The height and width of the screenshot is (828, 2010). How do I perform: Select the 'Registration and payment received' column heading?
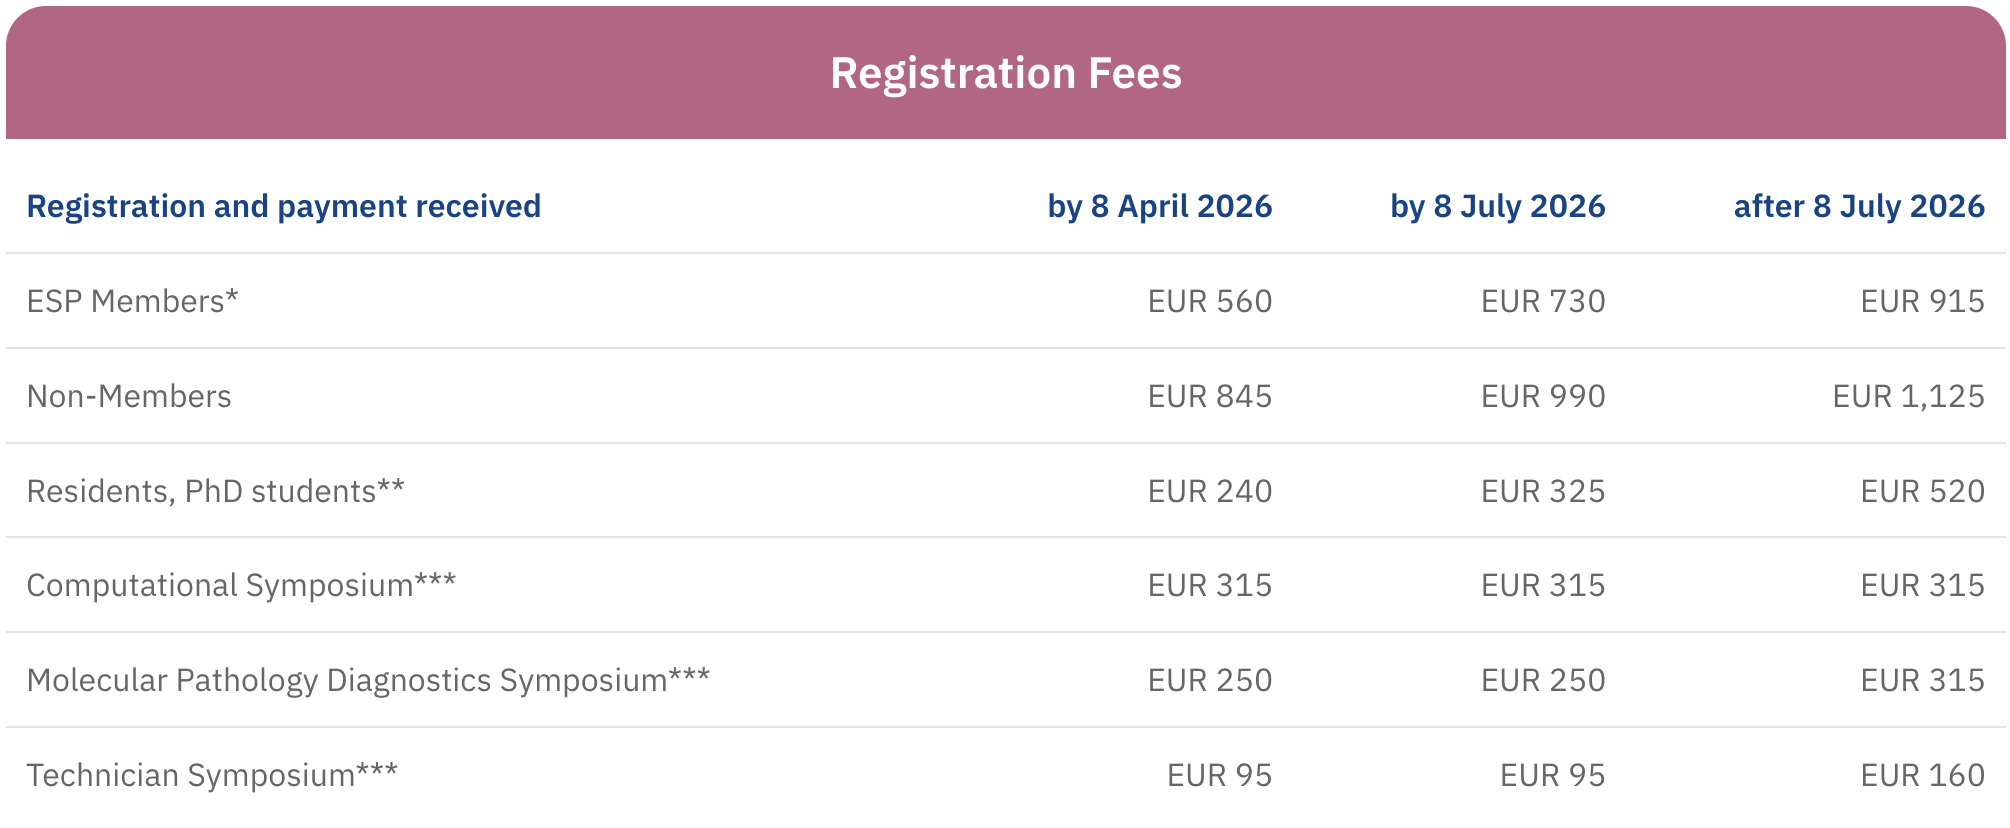point(283,206)
